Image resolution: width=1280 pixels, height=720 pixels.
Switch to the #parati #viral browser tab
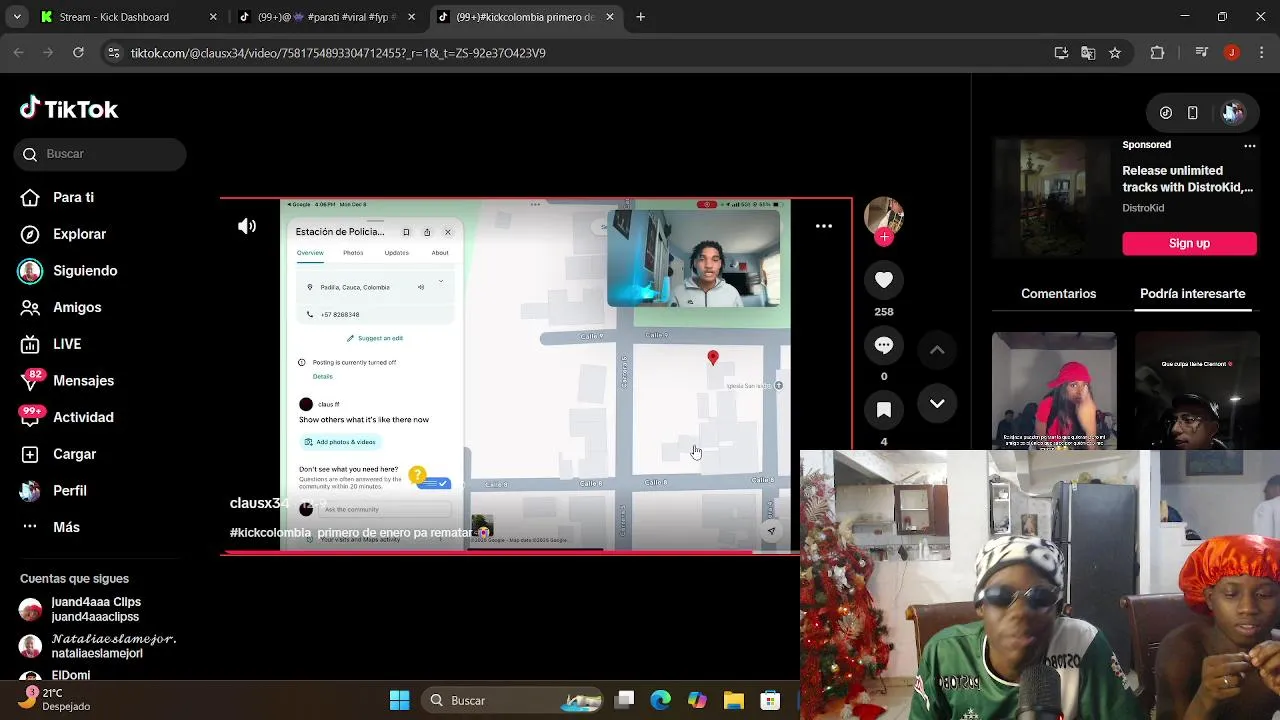(327, 17)
